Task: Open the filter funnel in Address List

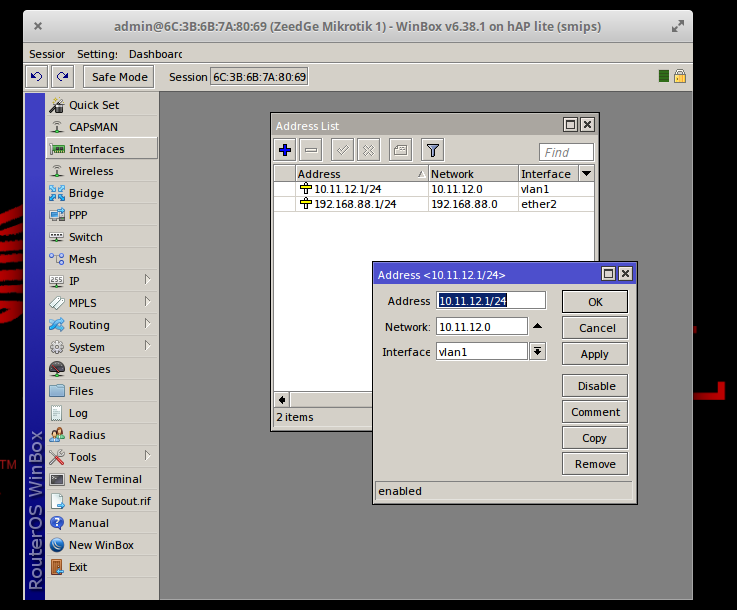Action: 432,150
